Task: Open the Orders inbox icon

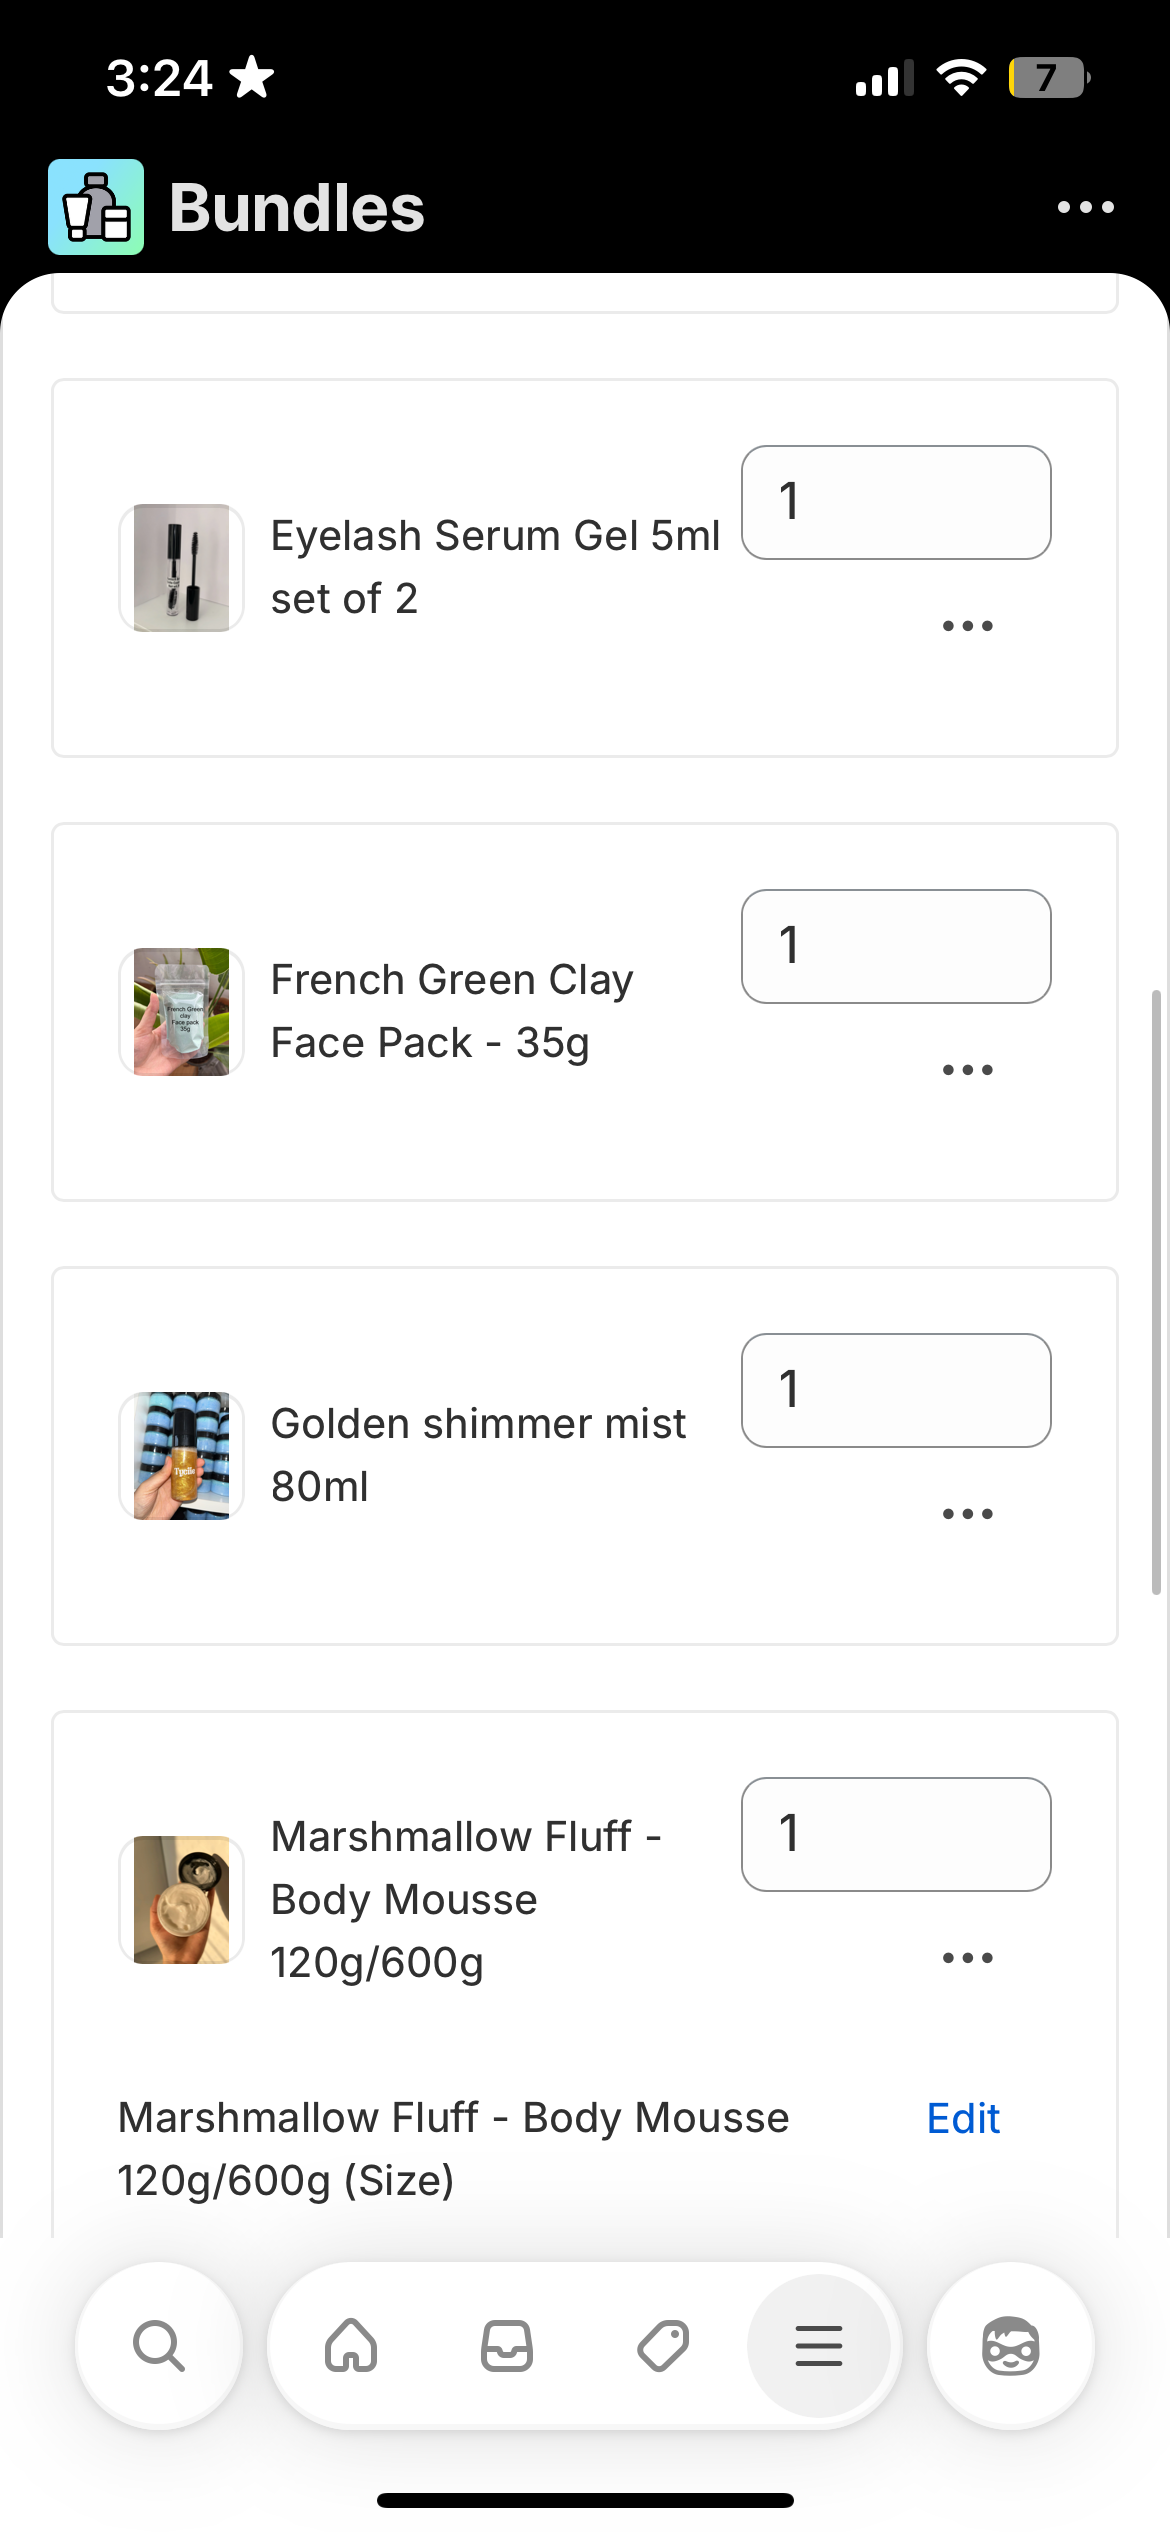Action: [507, 2346]
